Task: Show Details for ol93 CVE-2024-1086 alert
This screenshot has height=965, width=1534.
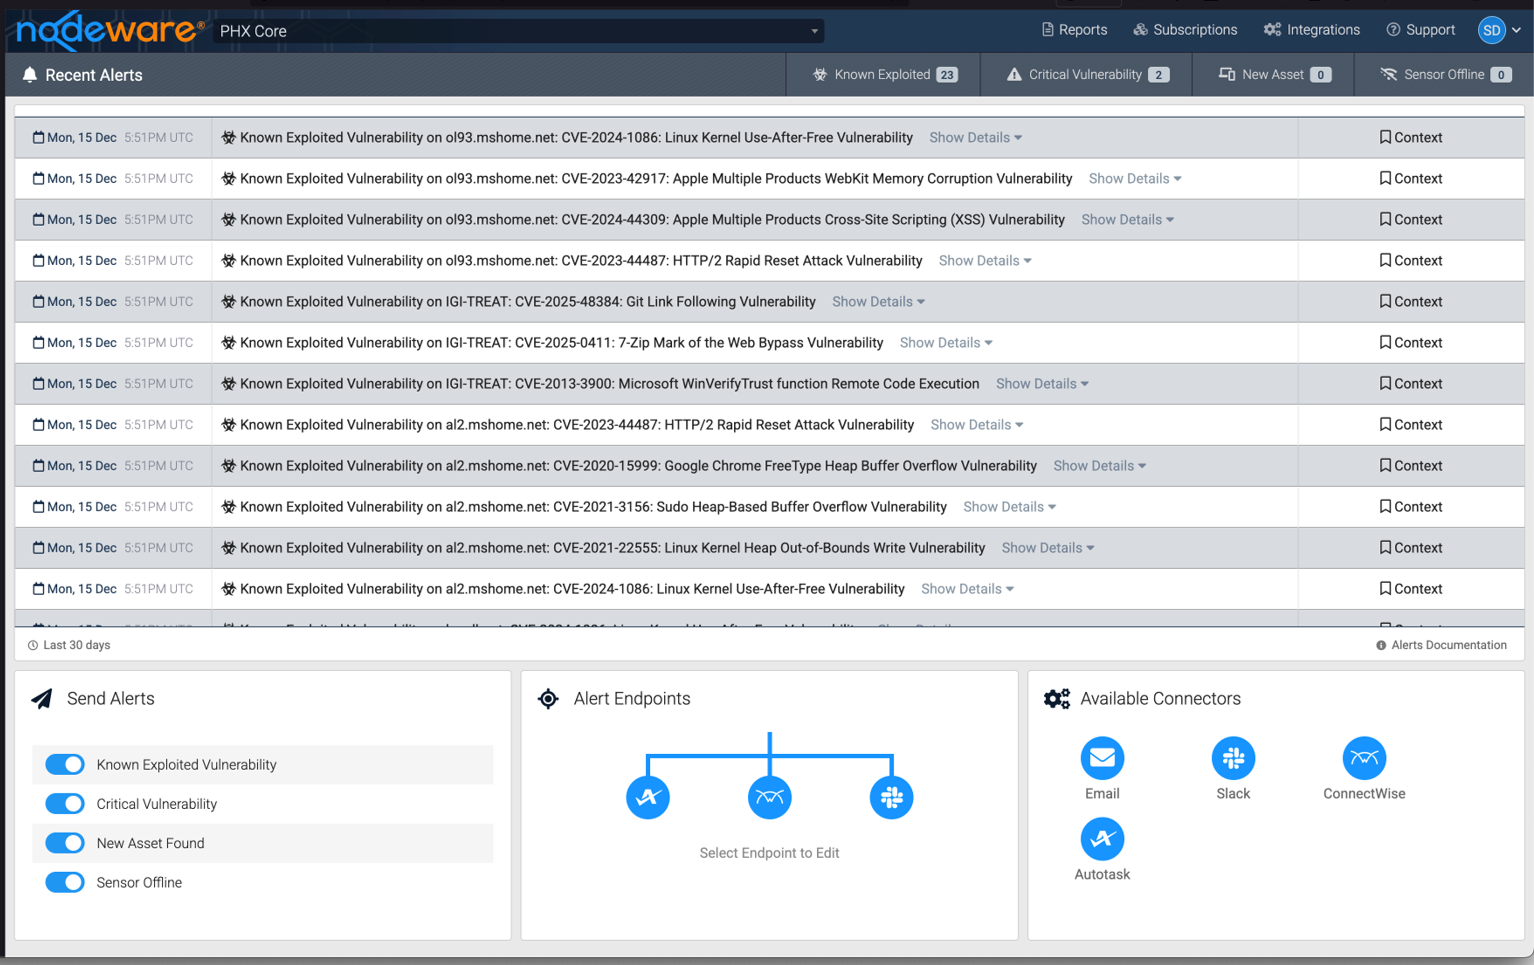Action: point(975,137)
